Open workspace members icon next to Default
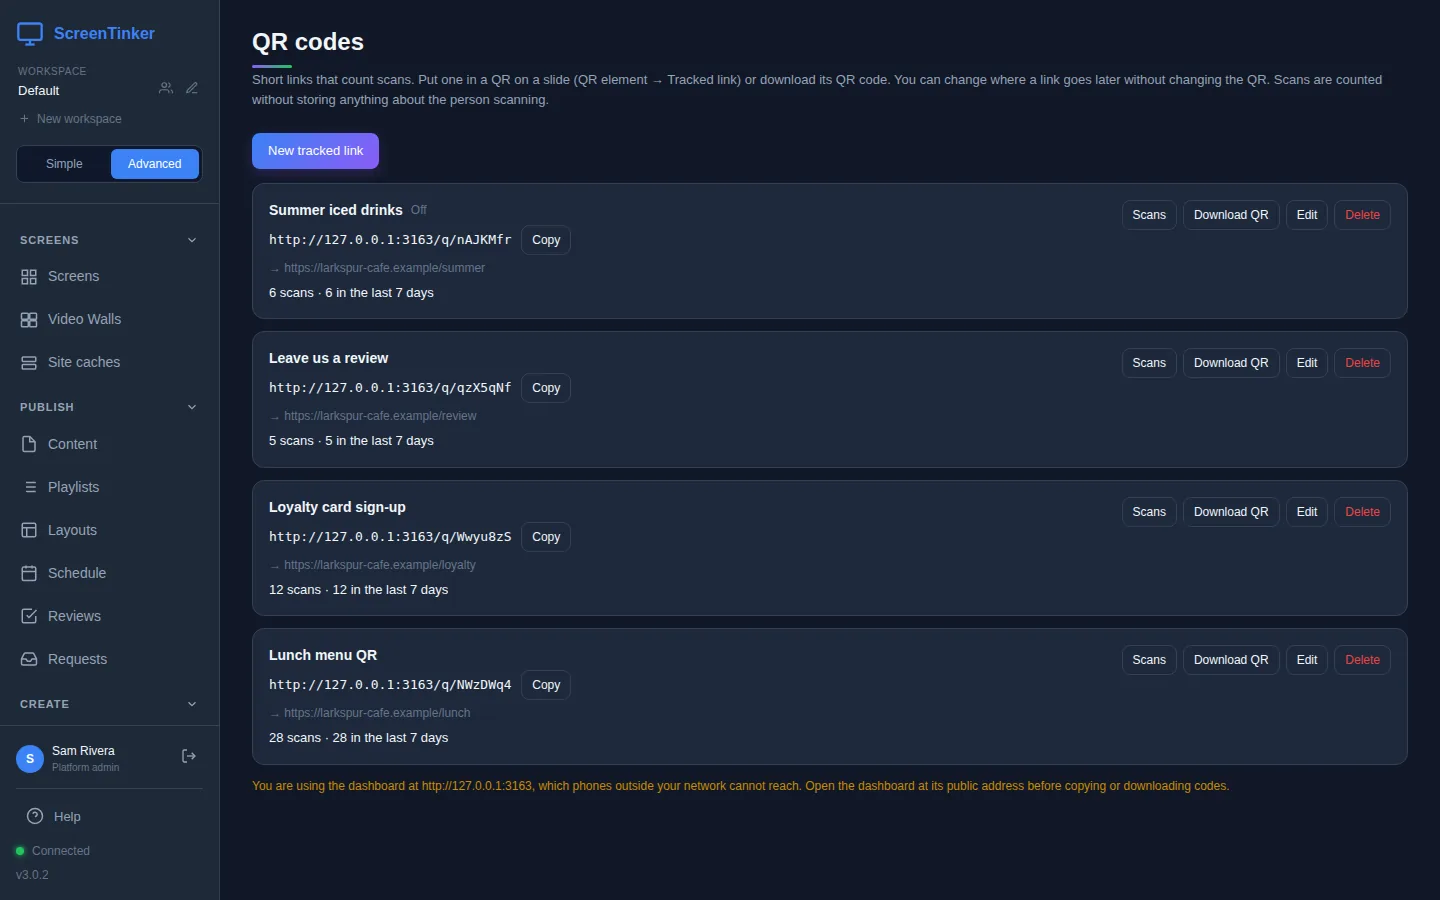The image size is (1440, 900). (x=166, y=89)
